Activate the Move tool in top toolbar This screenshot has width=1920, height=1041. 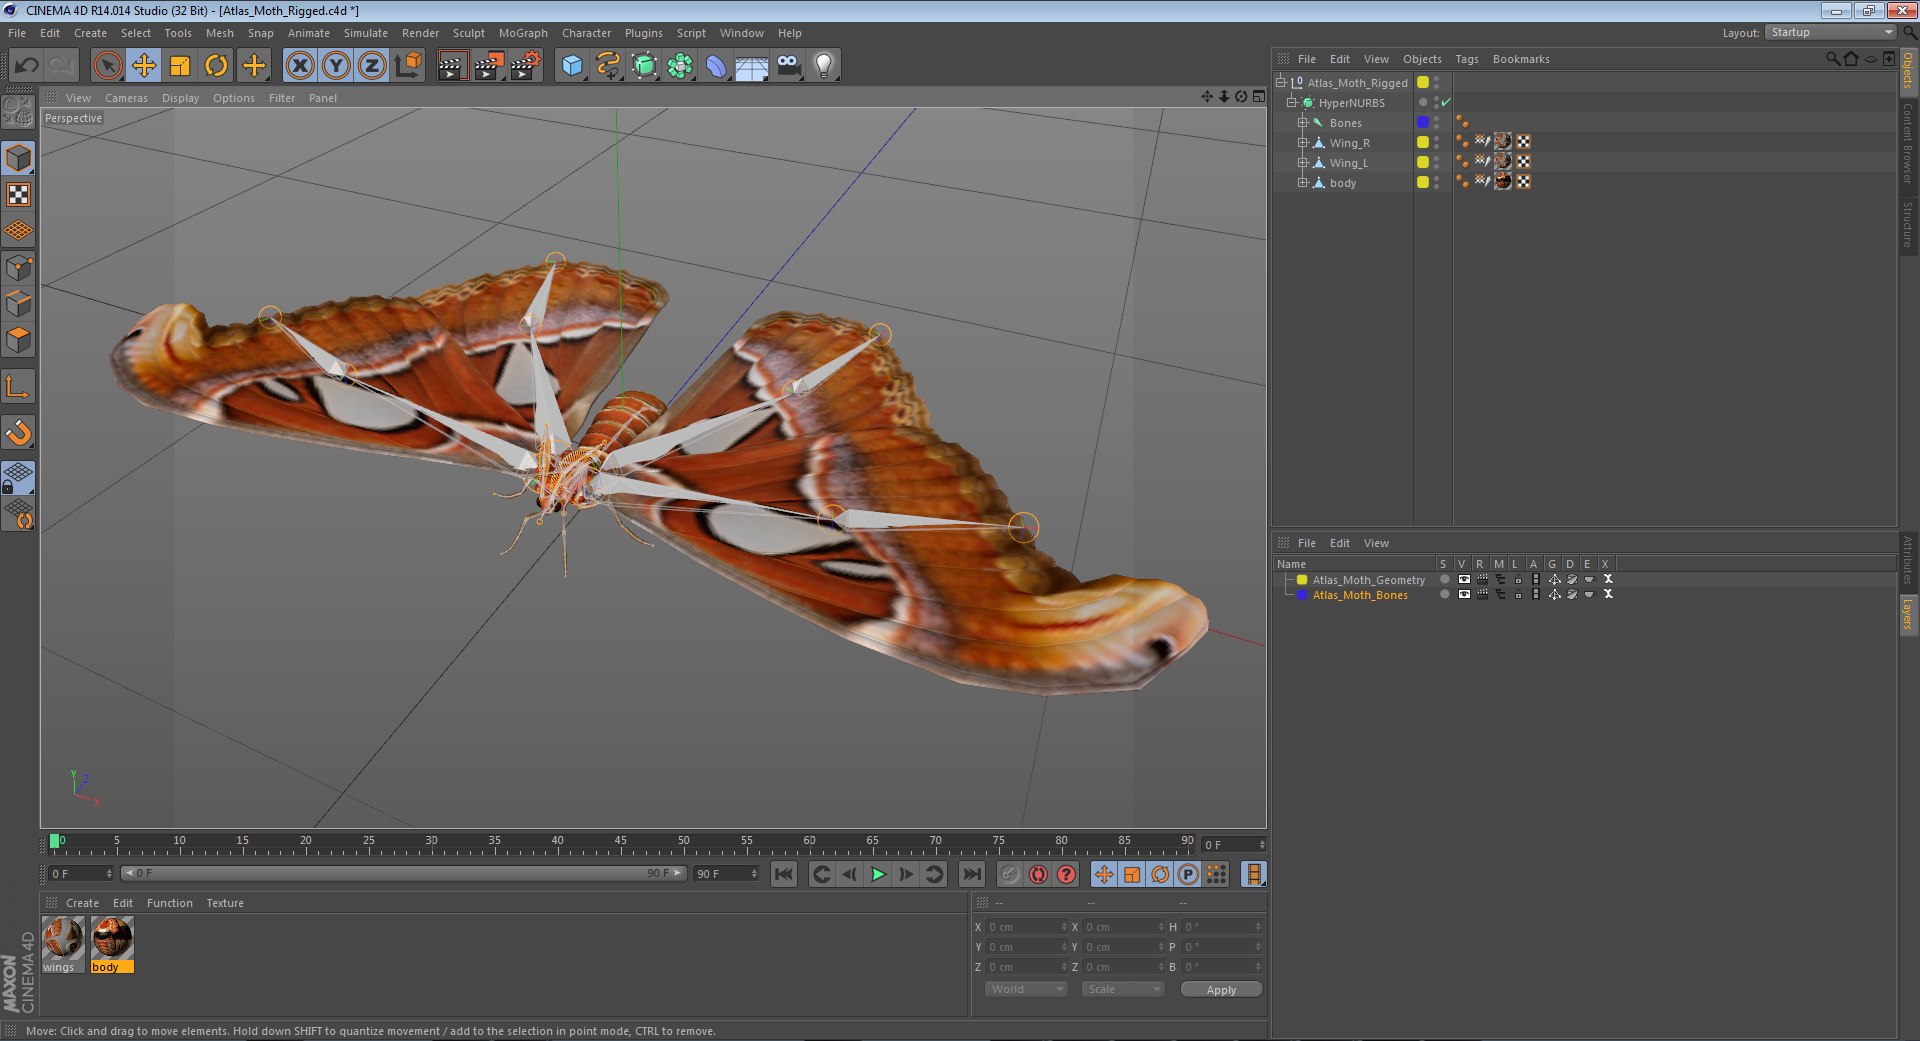click(x=144, y=66)
